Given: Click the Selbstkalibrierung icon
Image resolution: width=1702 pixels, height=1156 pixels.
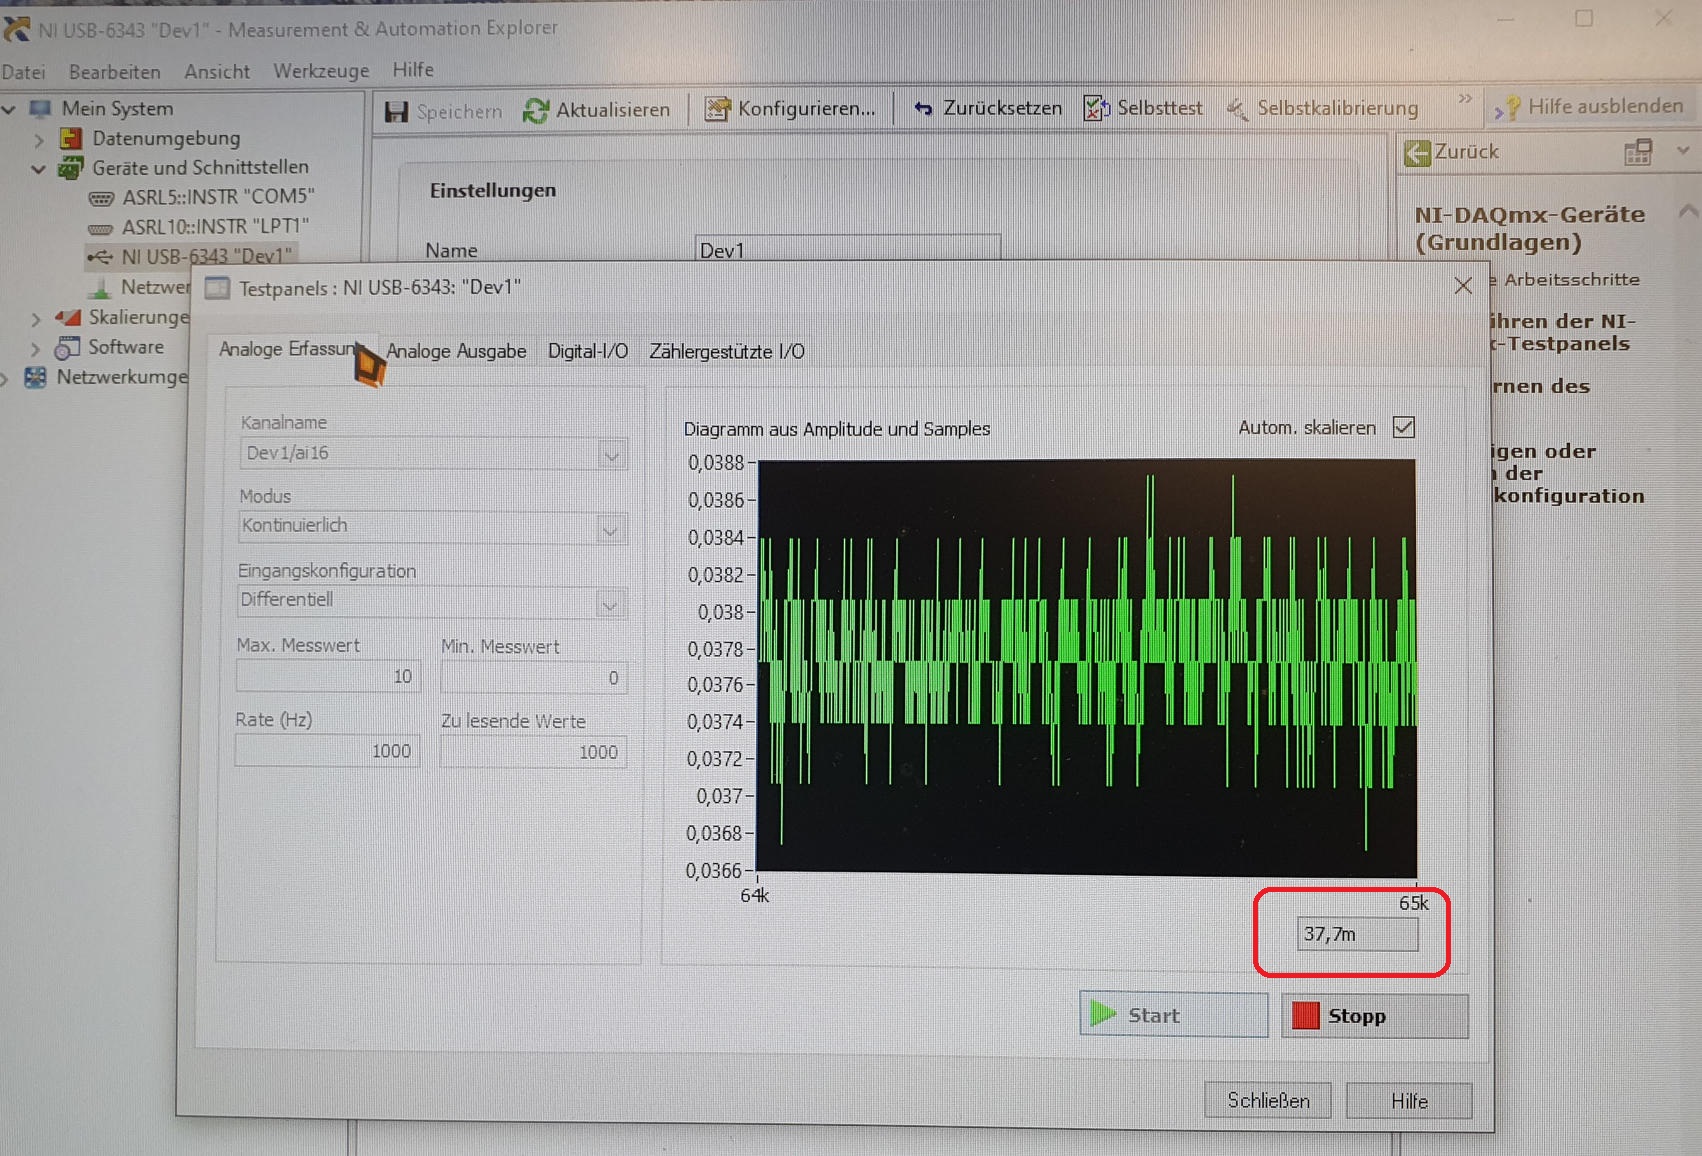Looking at the screenshot, I should click(x=1237, y=108).
